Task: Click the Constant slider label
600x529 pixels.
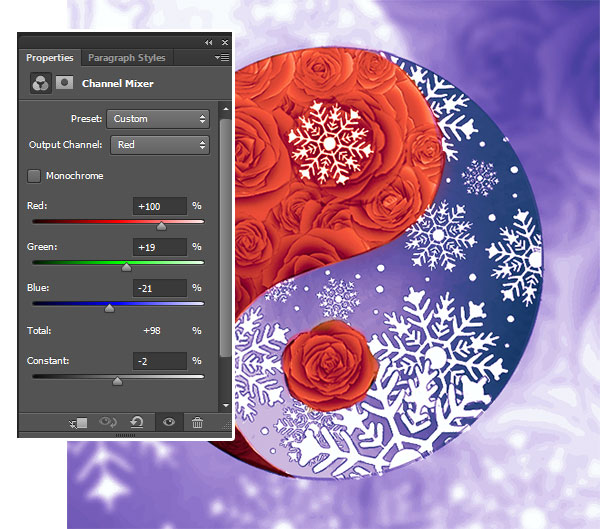Action: click(48, 361)
